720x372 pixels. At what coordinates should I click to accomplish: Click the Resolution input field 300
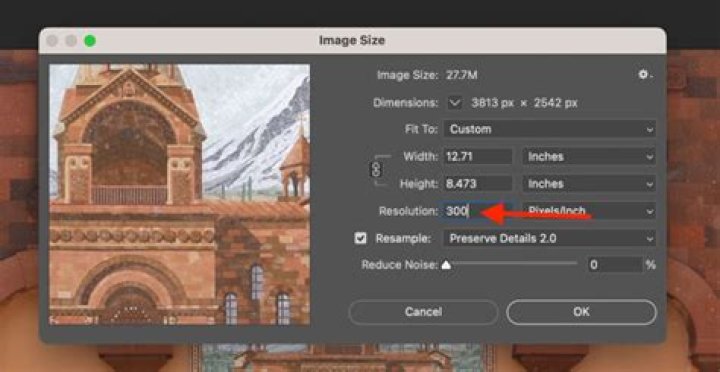tap(478, 211)
